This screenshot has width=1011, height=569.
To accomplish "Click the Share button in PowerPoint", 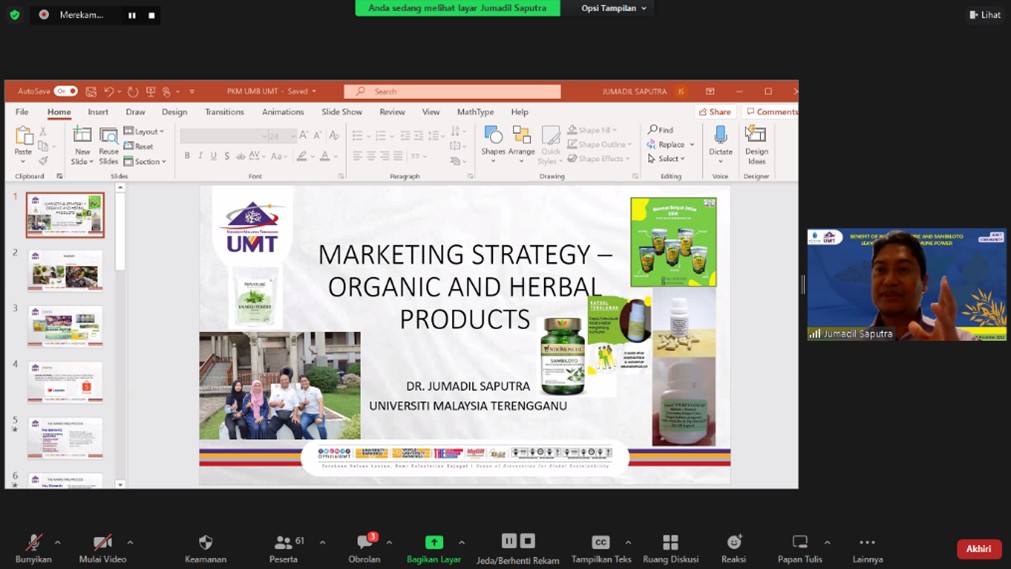I will 715,112.
